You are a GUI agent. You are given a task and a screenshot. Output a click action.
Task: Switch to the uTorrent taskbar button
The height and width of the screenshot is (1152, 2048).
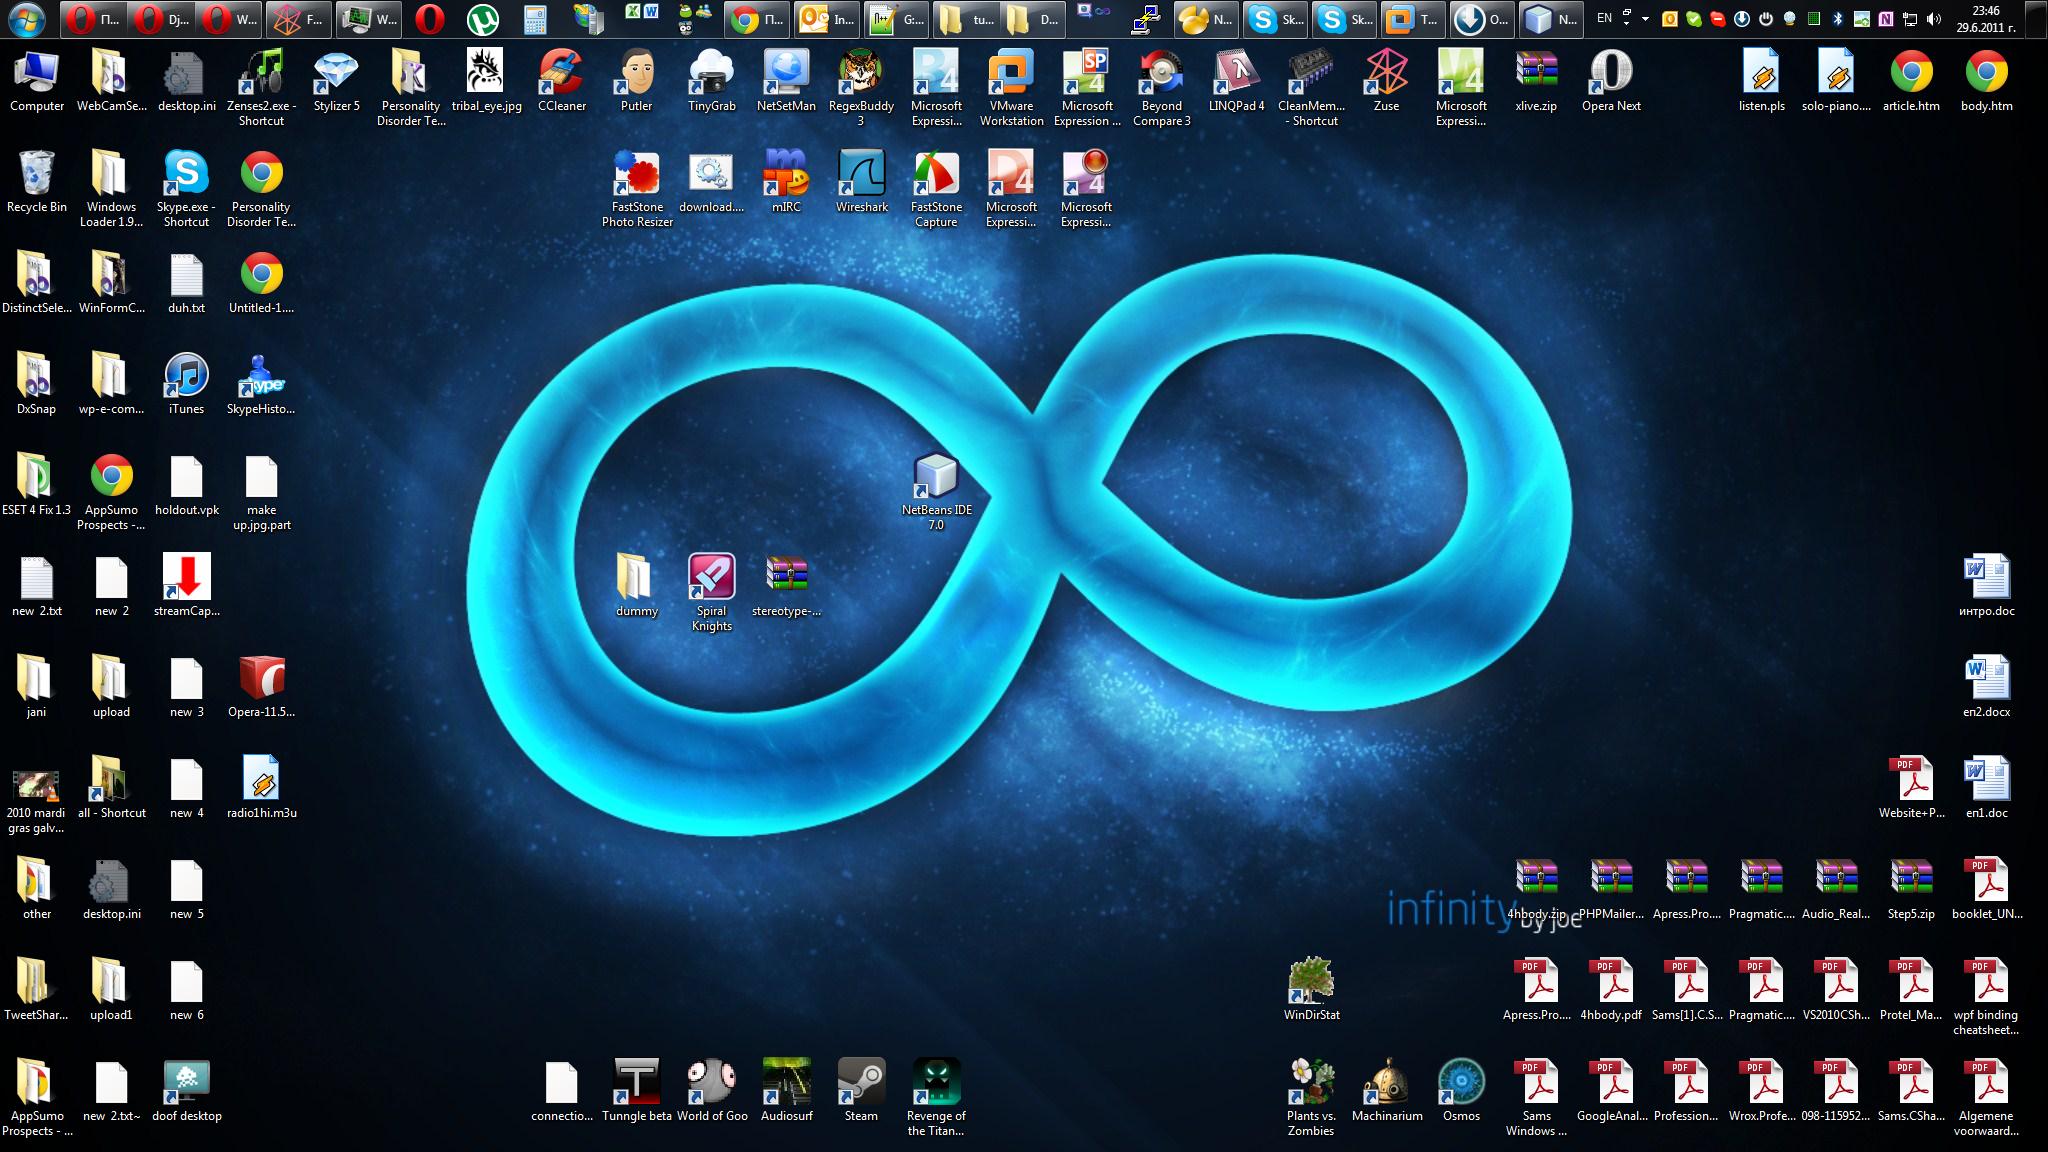(x=484, y=18)
